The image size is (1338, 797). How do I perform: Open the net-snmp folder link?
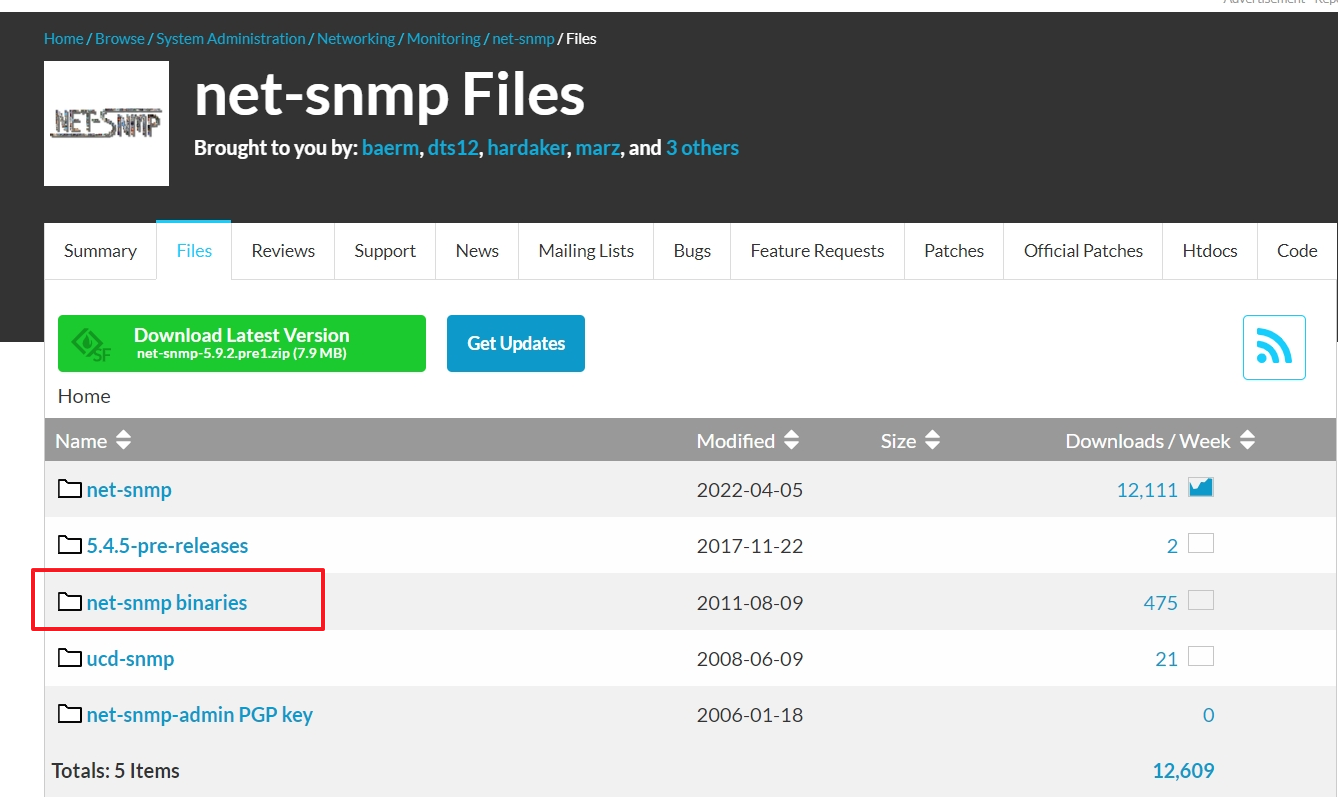pyautogui.click(x=129, y=490)
